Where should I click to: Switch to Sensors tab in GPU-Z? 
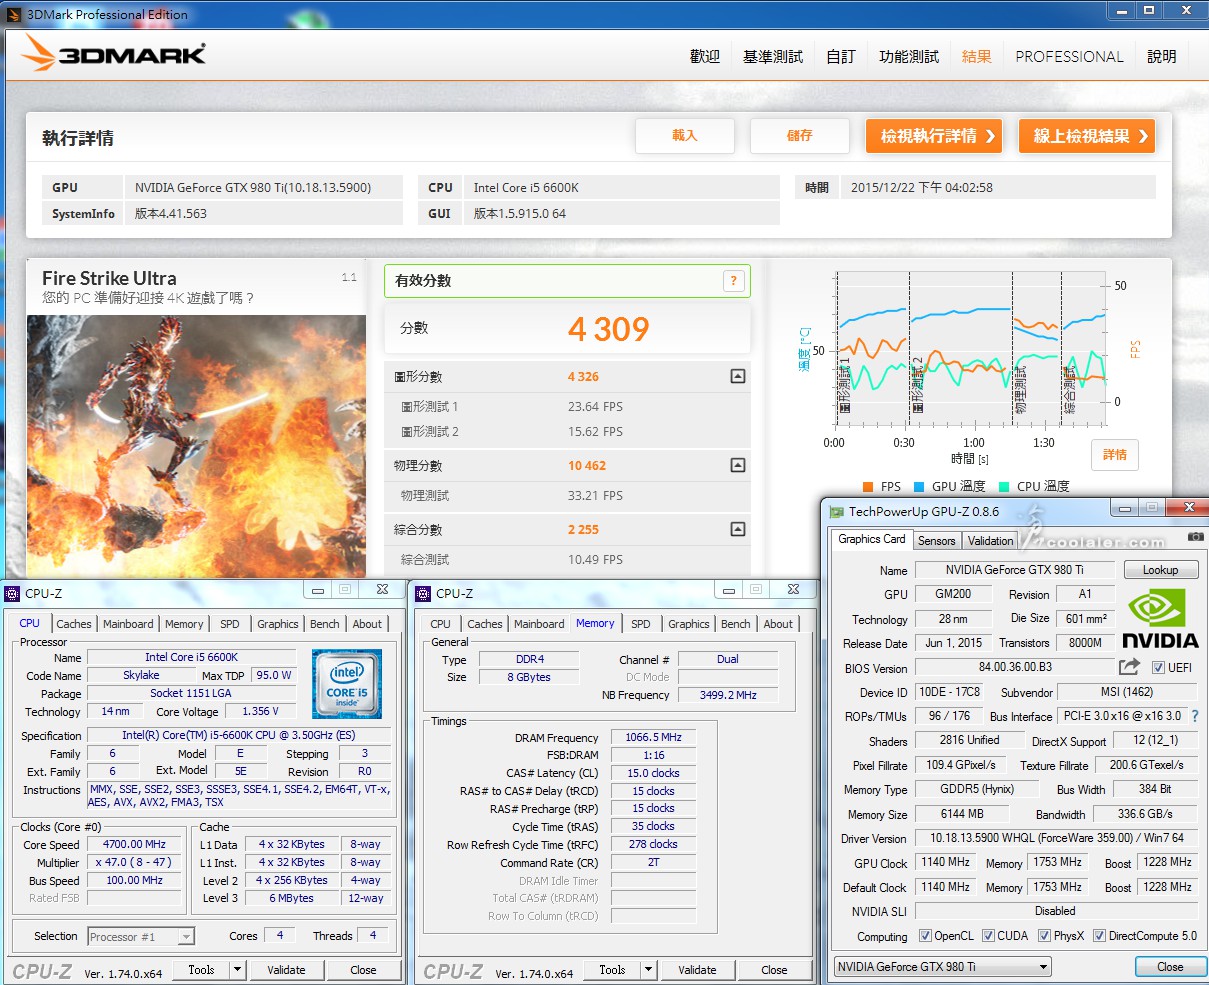point(937,541)
